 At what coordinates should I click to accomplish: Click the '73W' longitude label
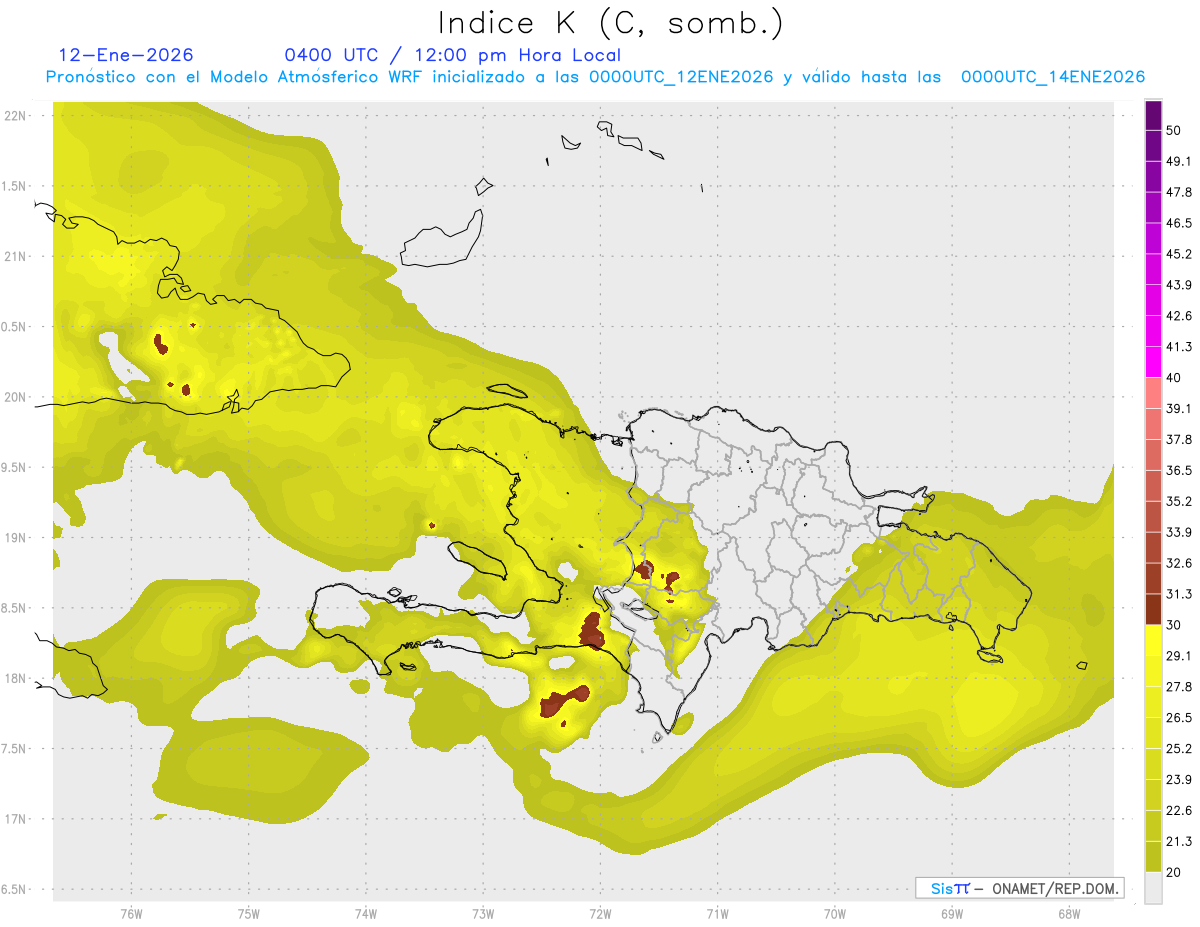(482, 913)
